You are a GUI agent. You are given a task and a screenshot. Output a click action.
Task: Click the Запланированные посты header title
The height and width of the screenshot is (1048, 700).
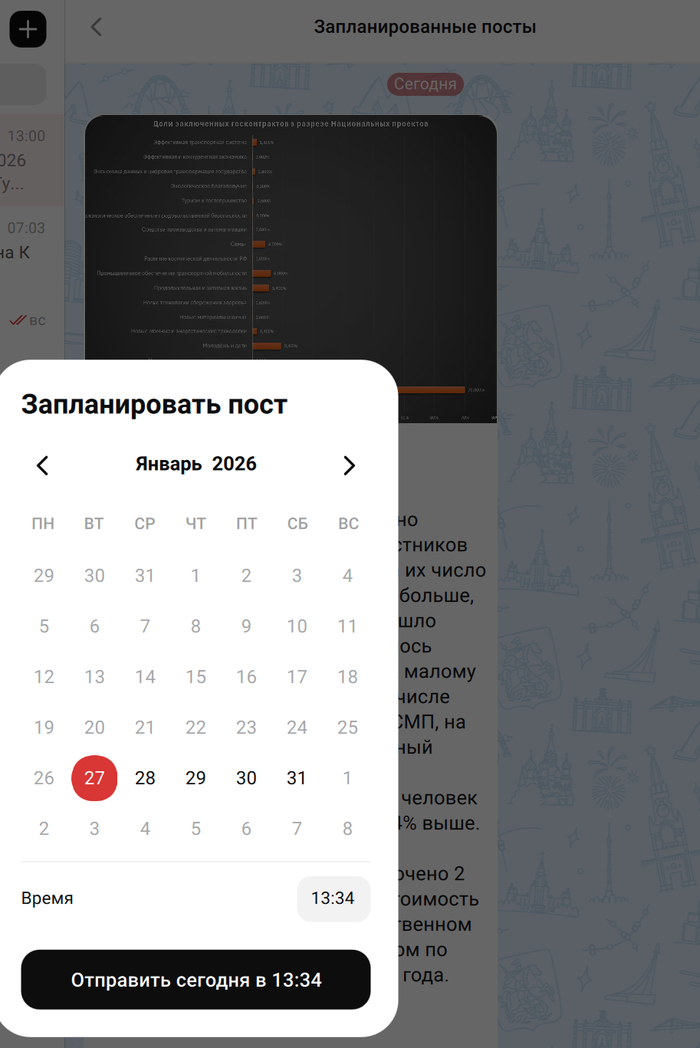pyautogui.click(x=425, y=27)
